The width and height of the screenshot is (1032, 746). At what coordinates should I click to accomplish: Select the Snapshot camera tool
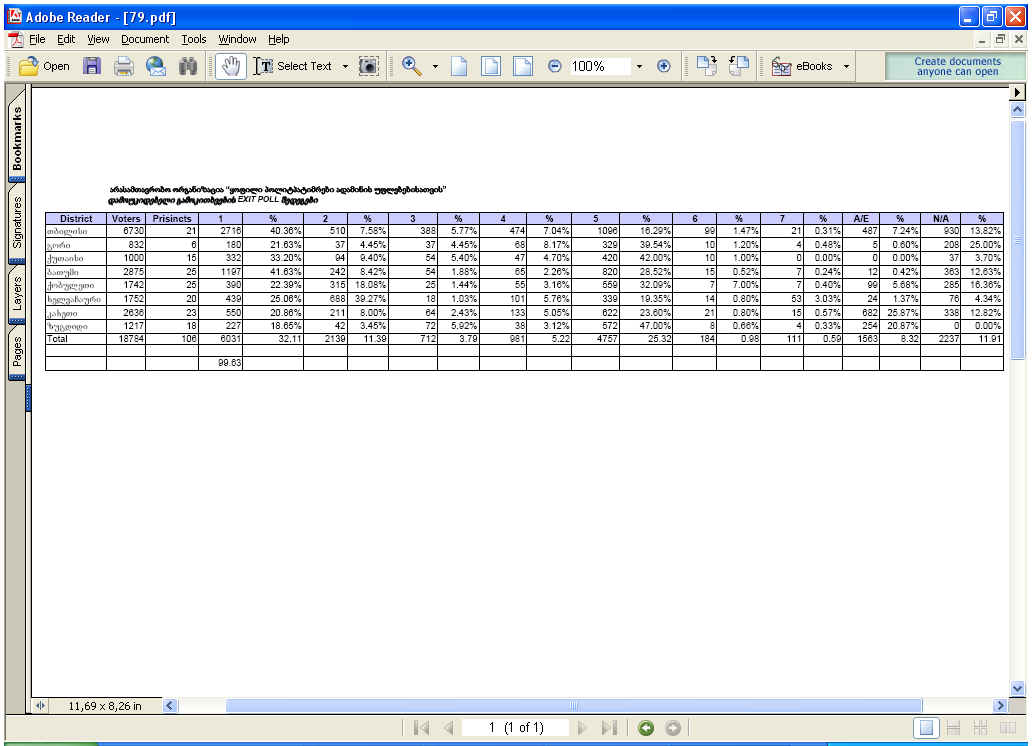tap(369, 66)
